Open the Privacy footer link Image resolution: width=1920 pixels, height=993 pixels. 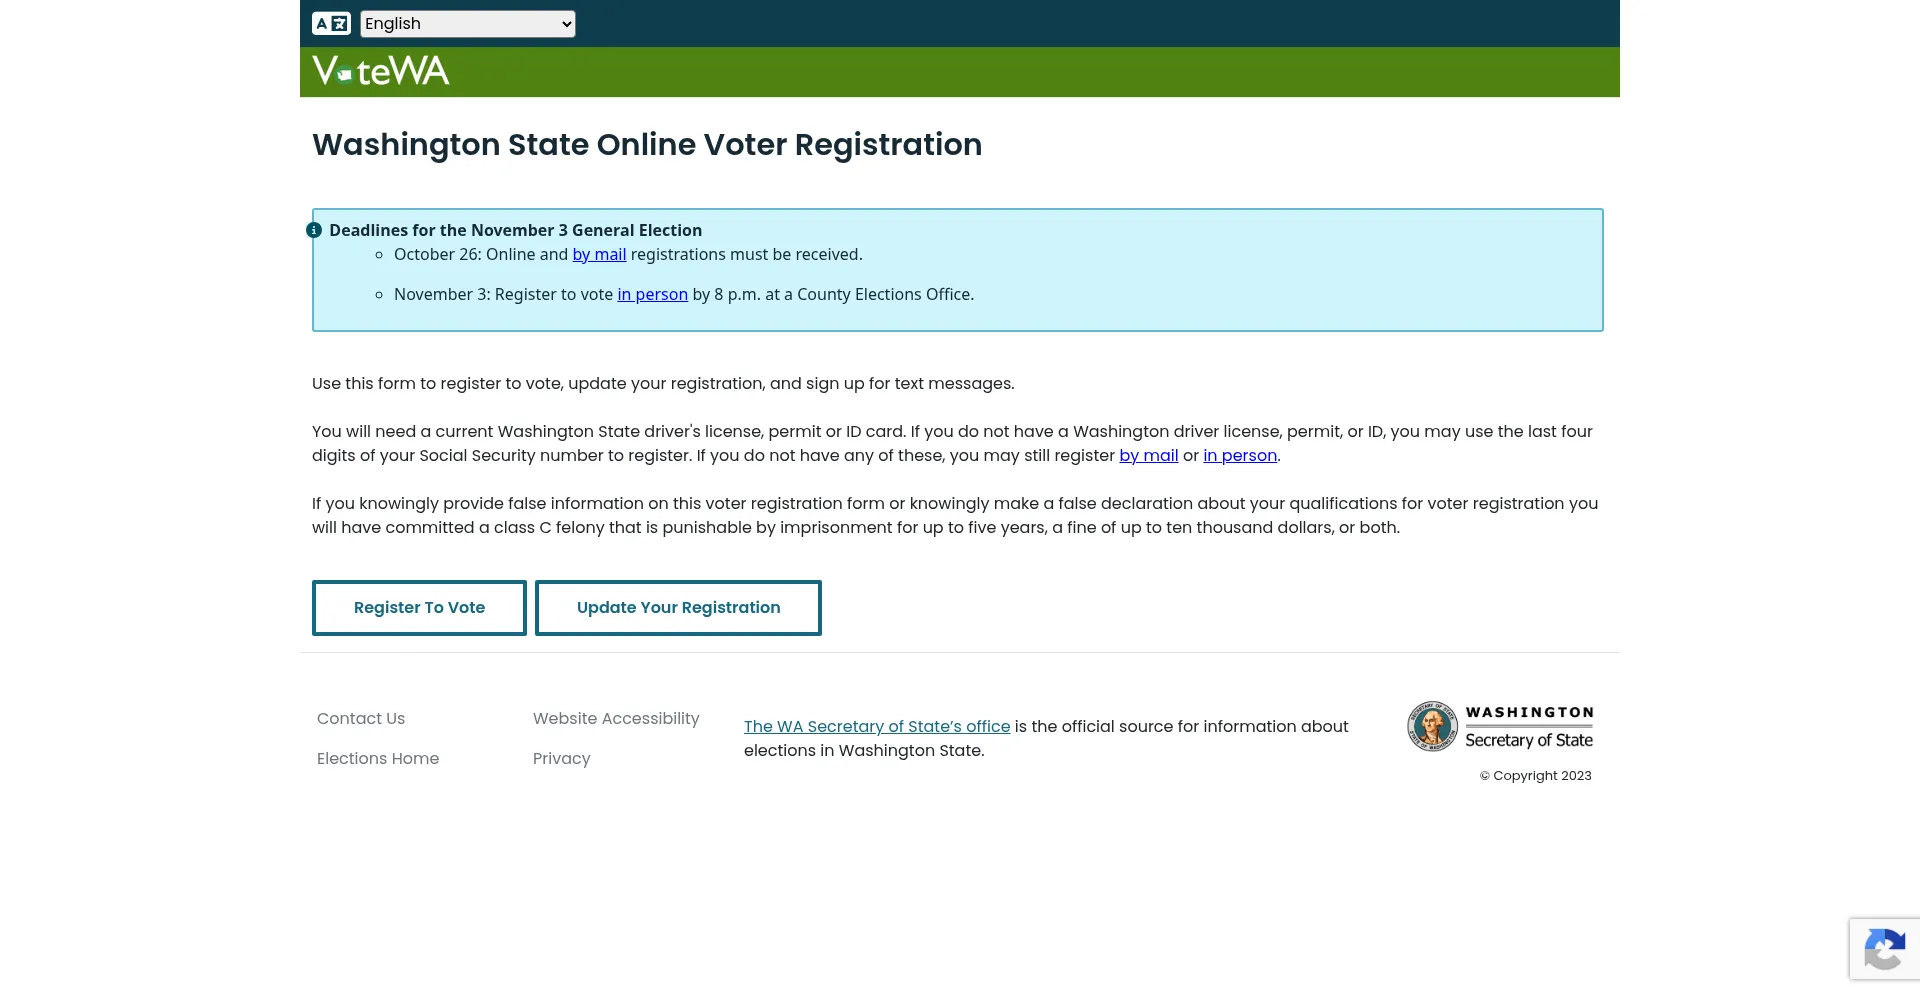click(562, 758)
